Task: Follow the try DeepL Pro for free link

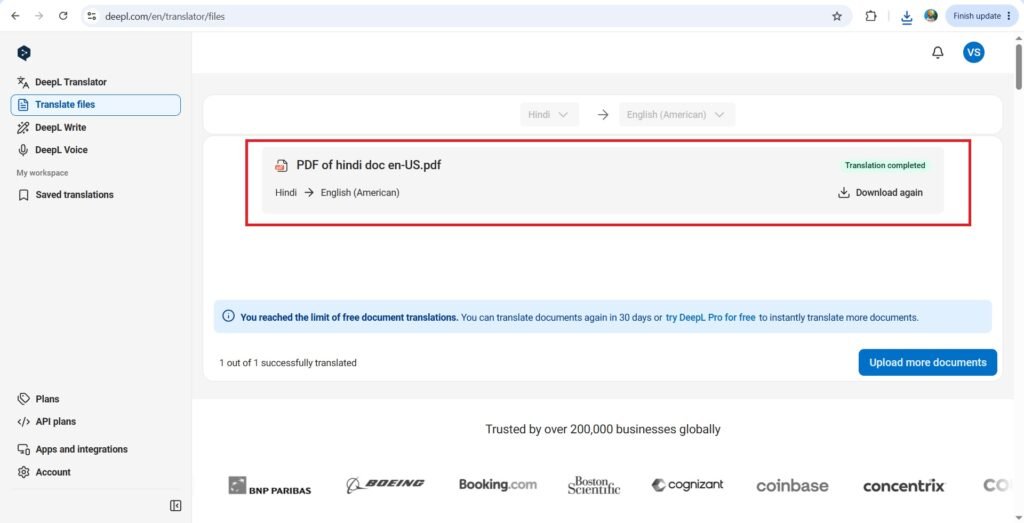Action: pyautogui.click(x=711, y=317)
